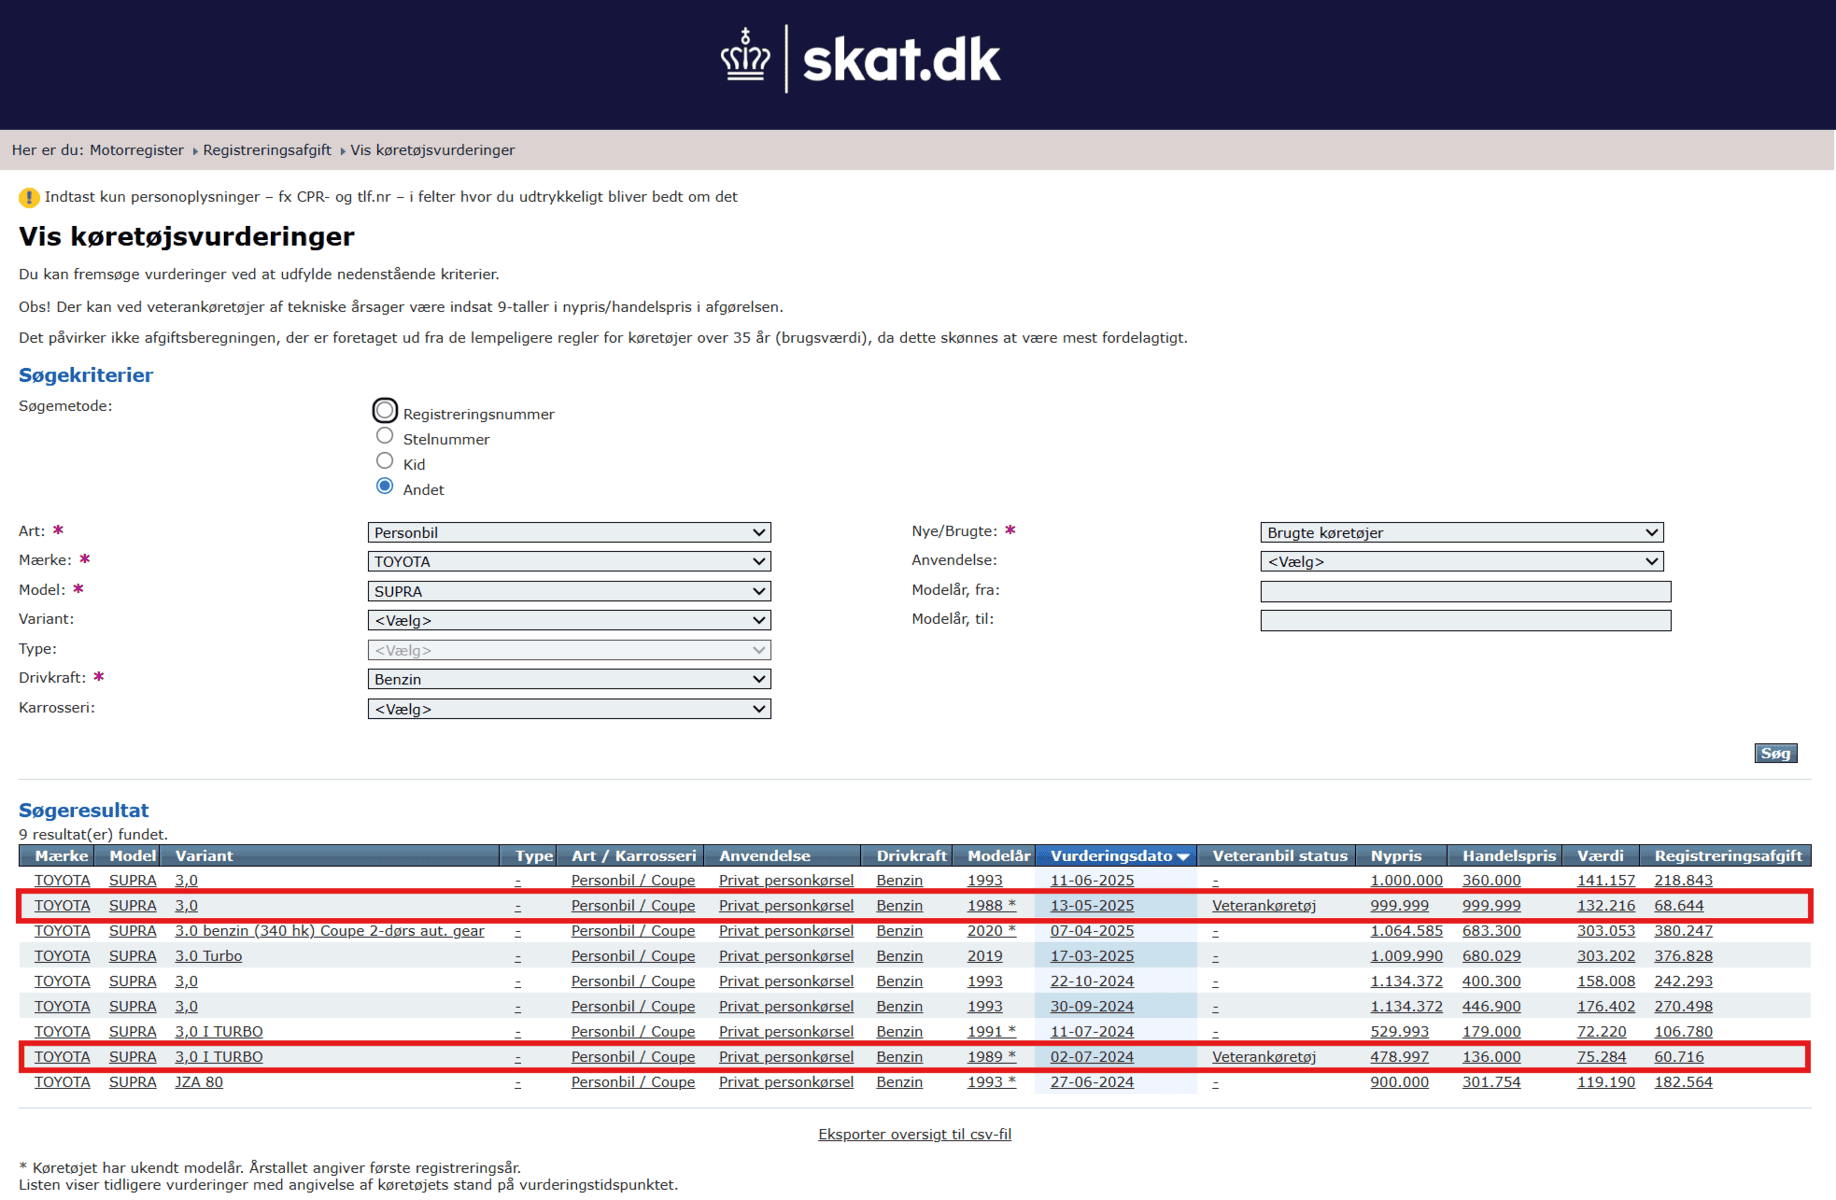Click Vis køretøjsvurderinger breadcrumb

pos(432,150)
